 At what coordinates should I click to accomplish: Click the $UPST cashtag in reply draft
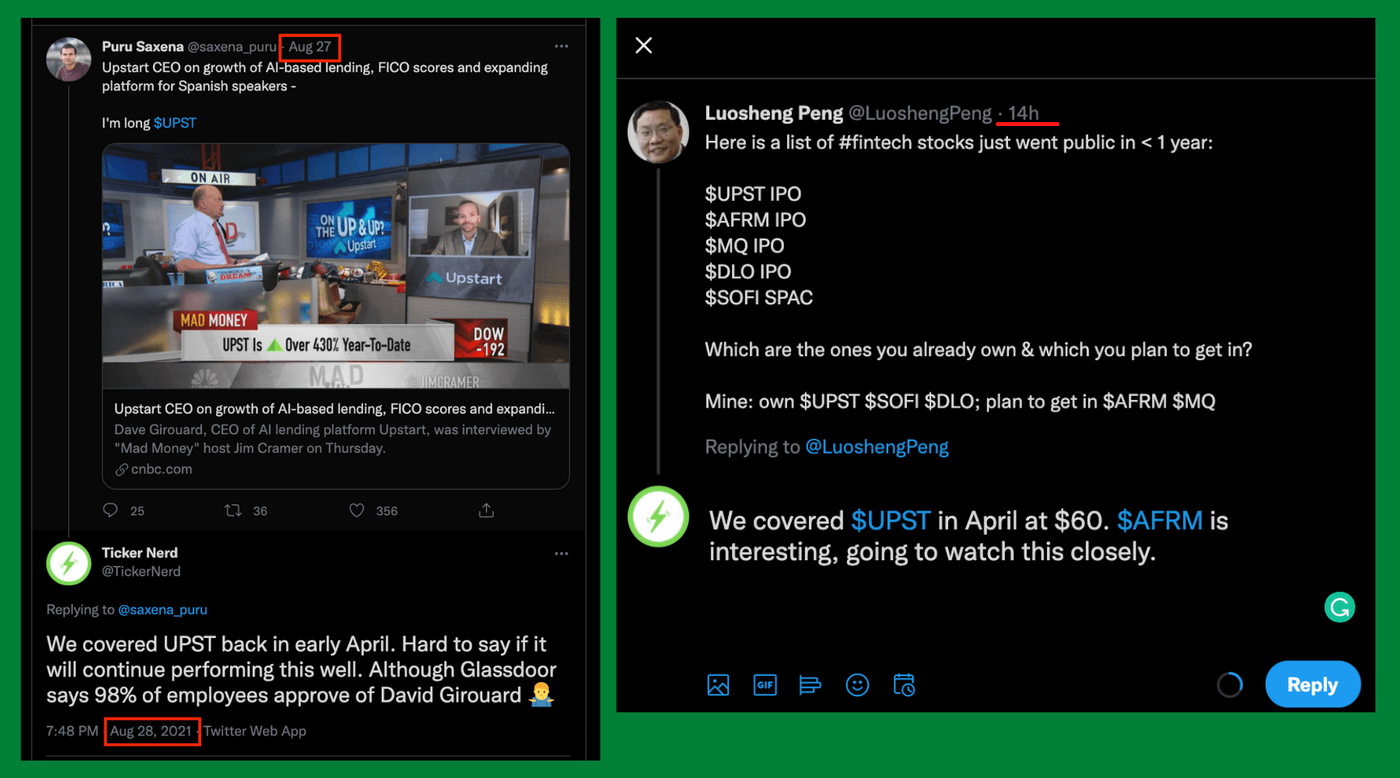[x=891, y=520]
